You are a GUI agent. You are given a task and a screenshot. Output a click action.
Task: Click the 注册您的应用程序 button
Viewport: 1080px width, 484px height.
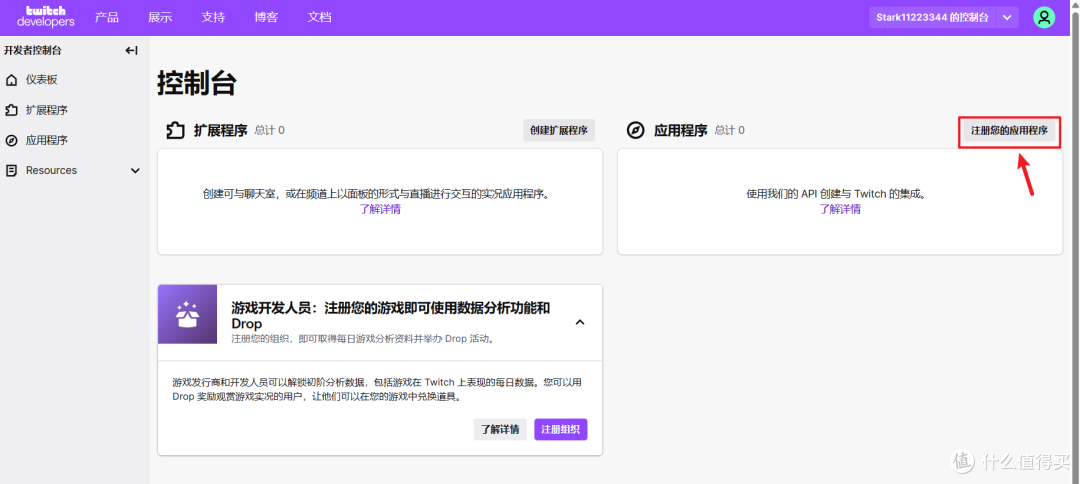[x=1009, y=130]
